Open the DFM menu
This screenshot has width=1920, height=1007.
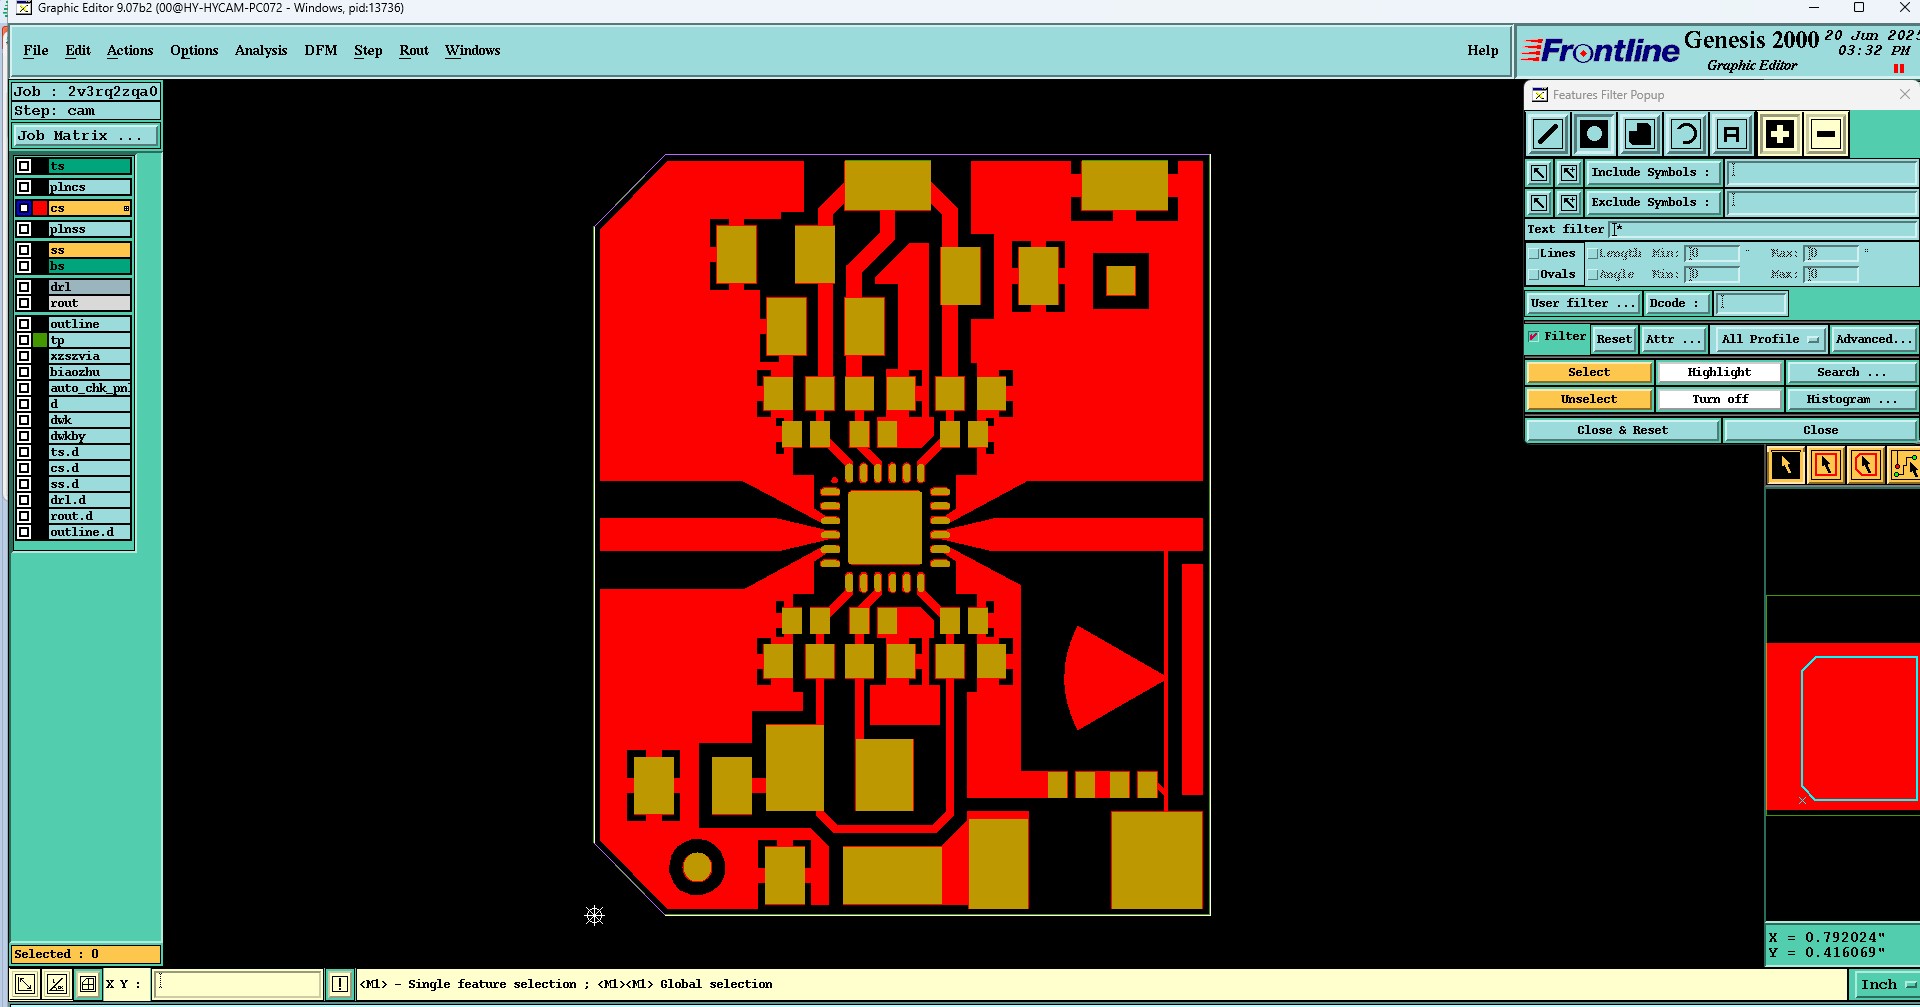321,50
